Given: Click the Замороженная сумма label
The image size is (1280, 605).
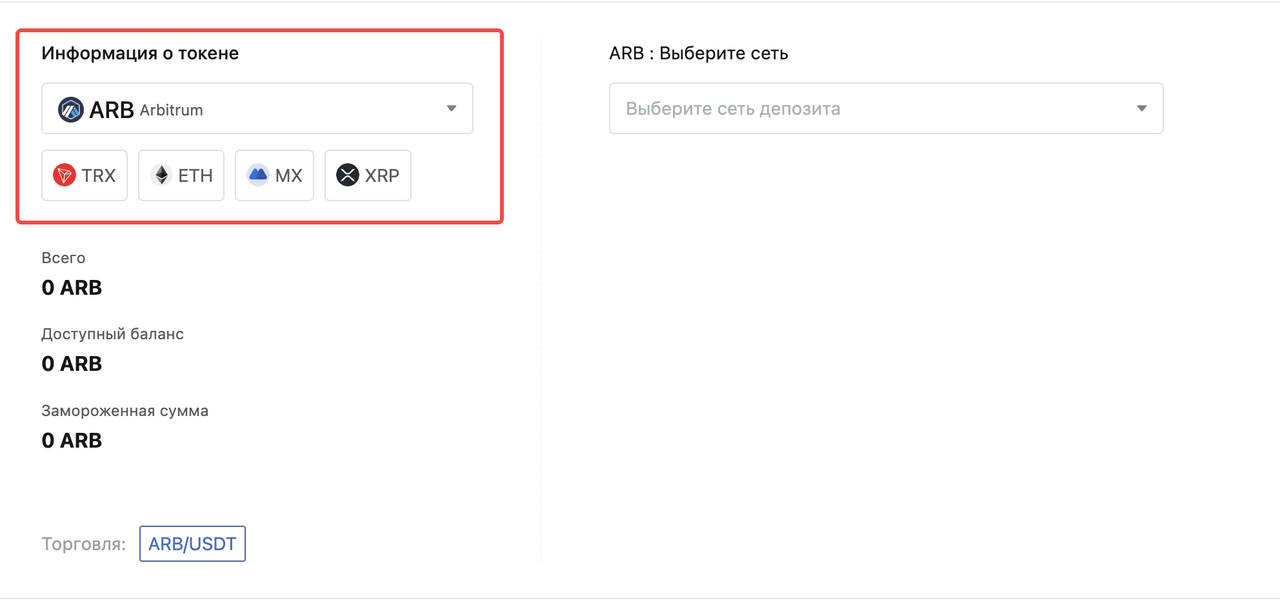Looking at the screenshot, I should click(125, 411).
